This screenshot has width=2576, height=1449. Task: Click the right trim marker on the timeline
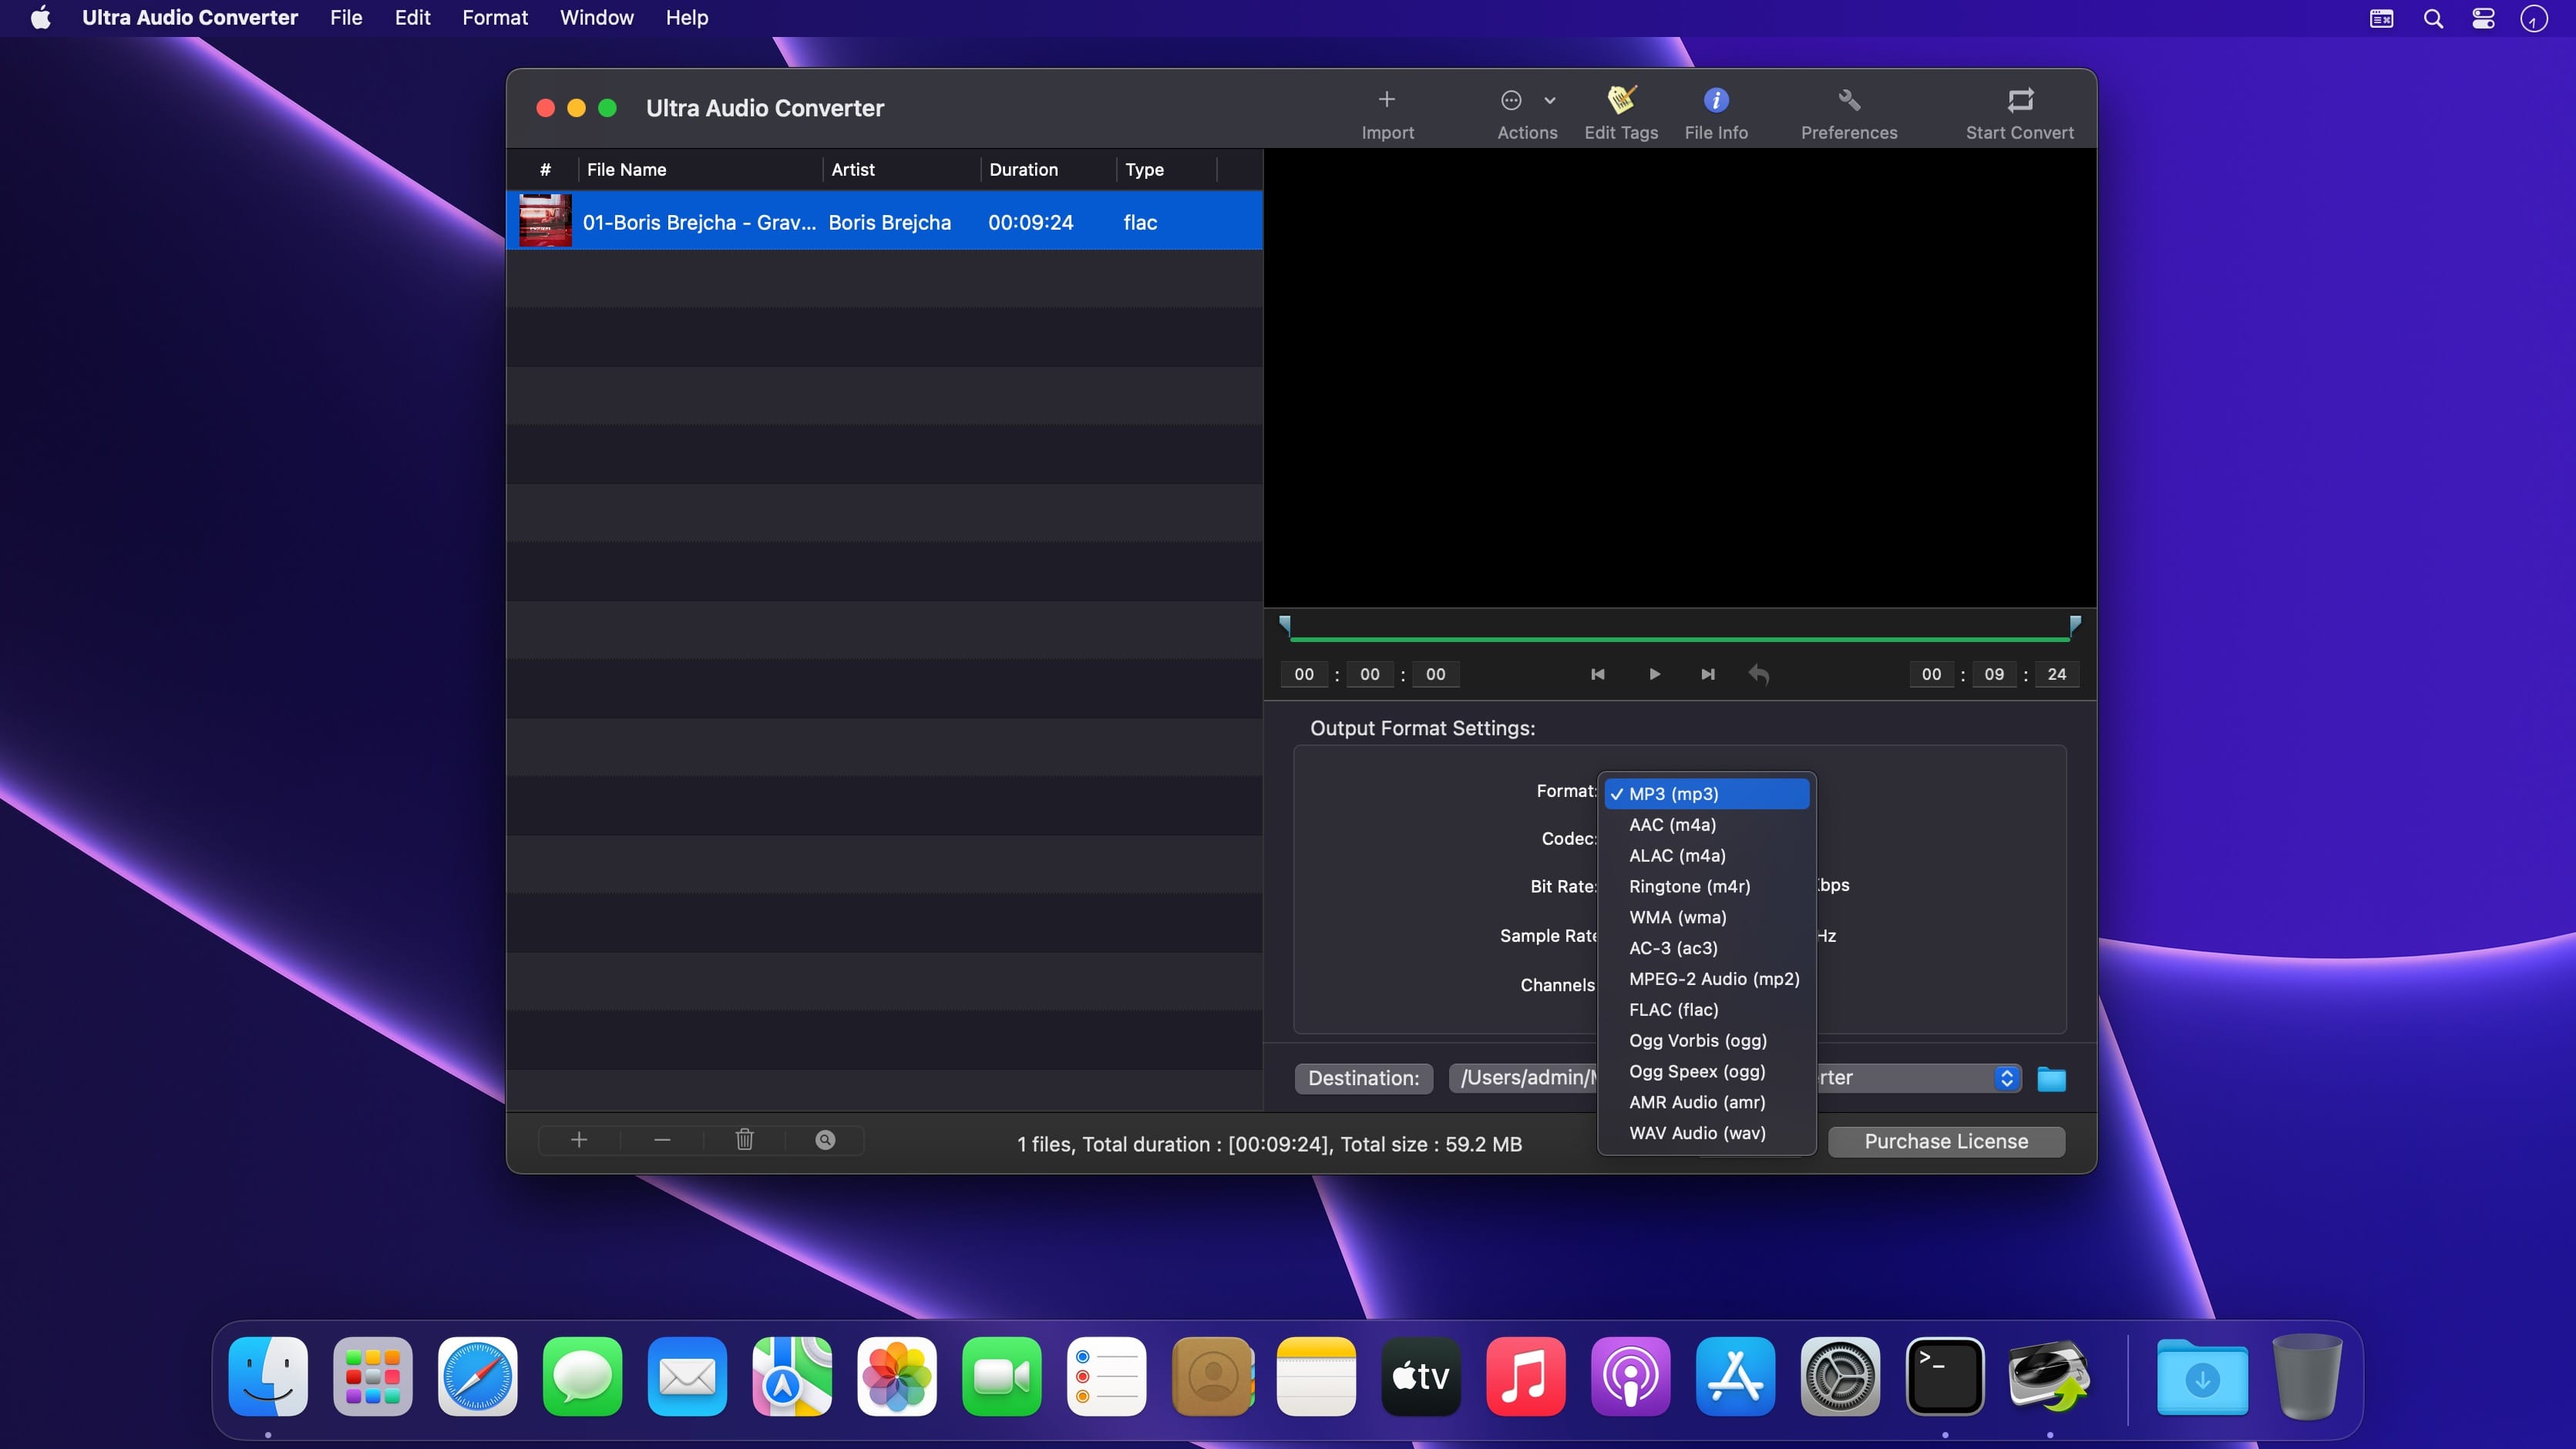tap(2075, 624)
